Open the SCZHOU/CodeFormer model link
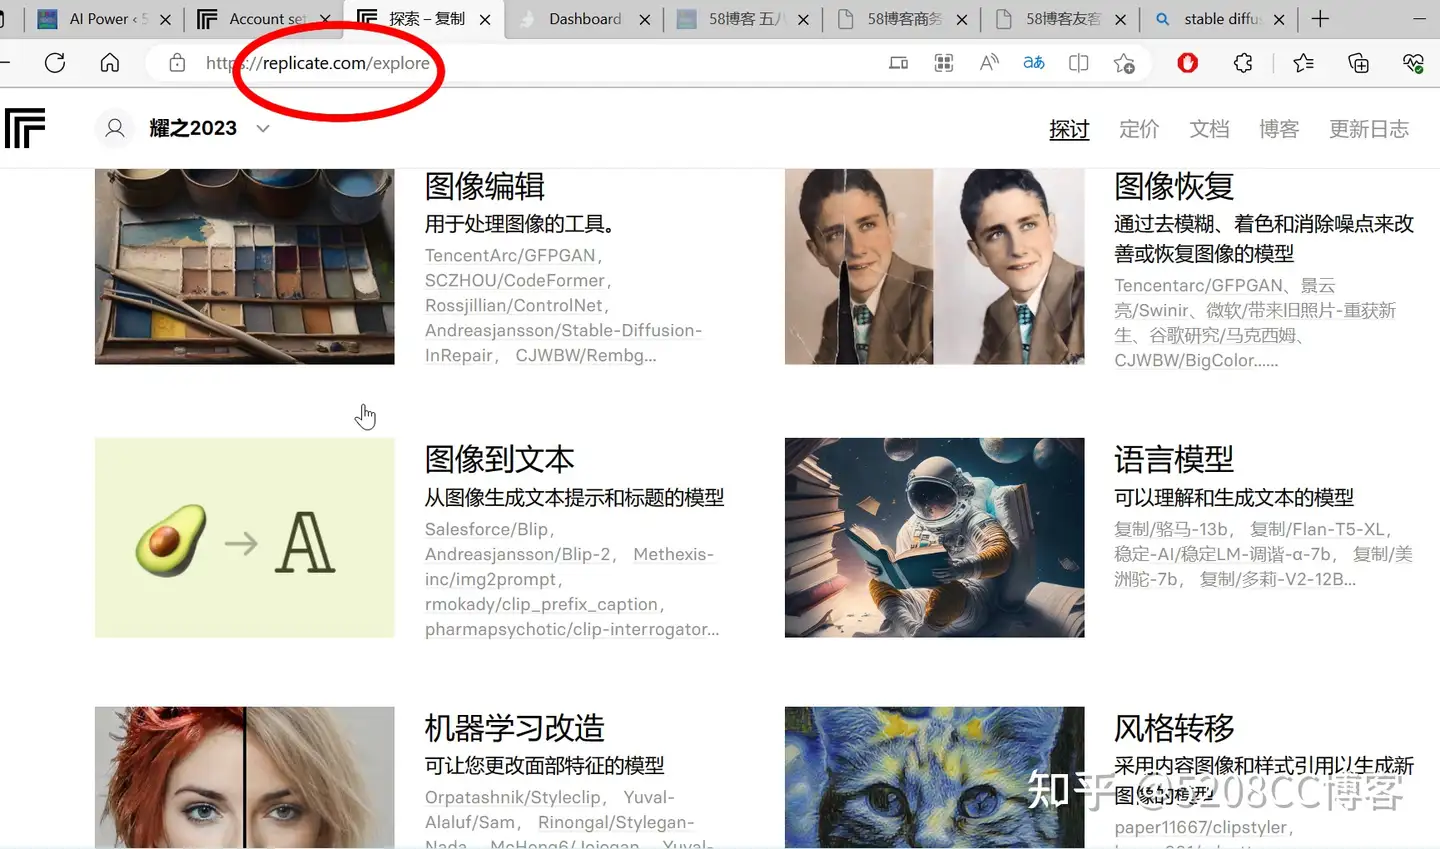The width and height of the screenshot is (1440, 849). coord(515,281)
